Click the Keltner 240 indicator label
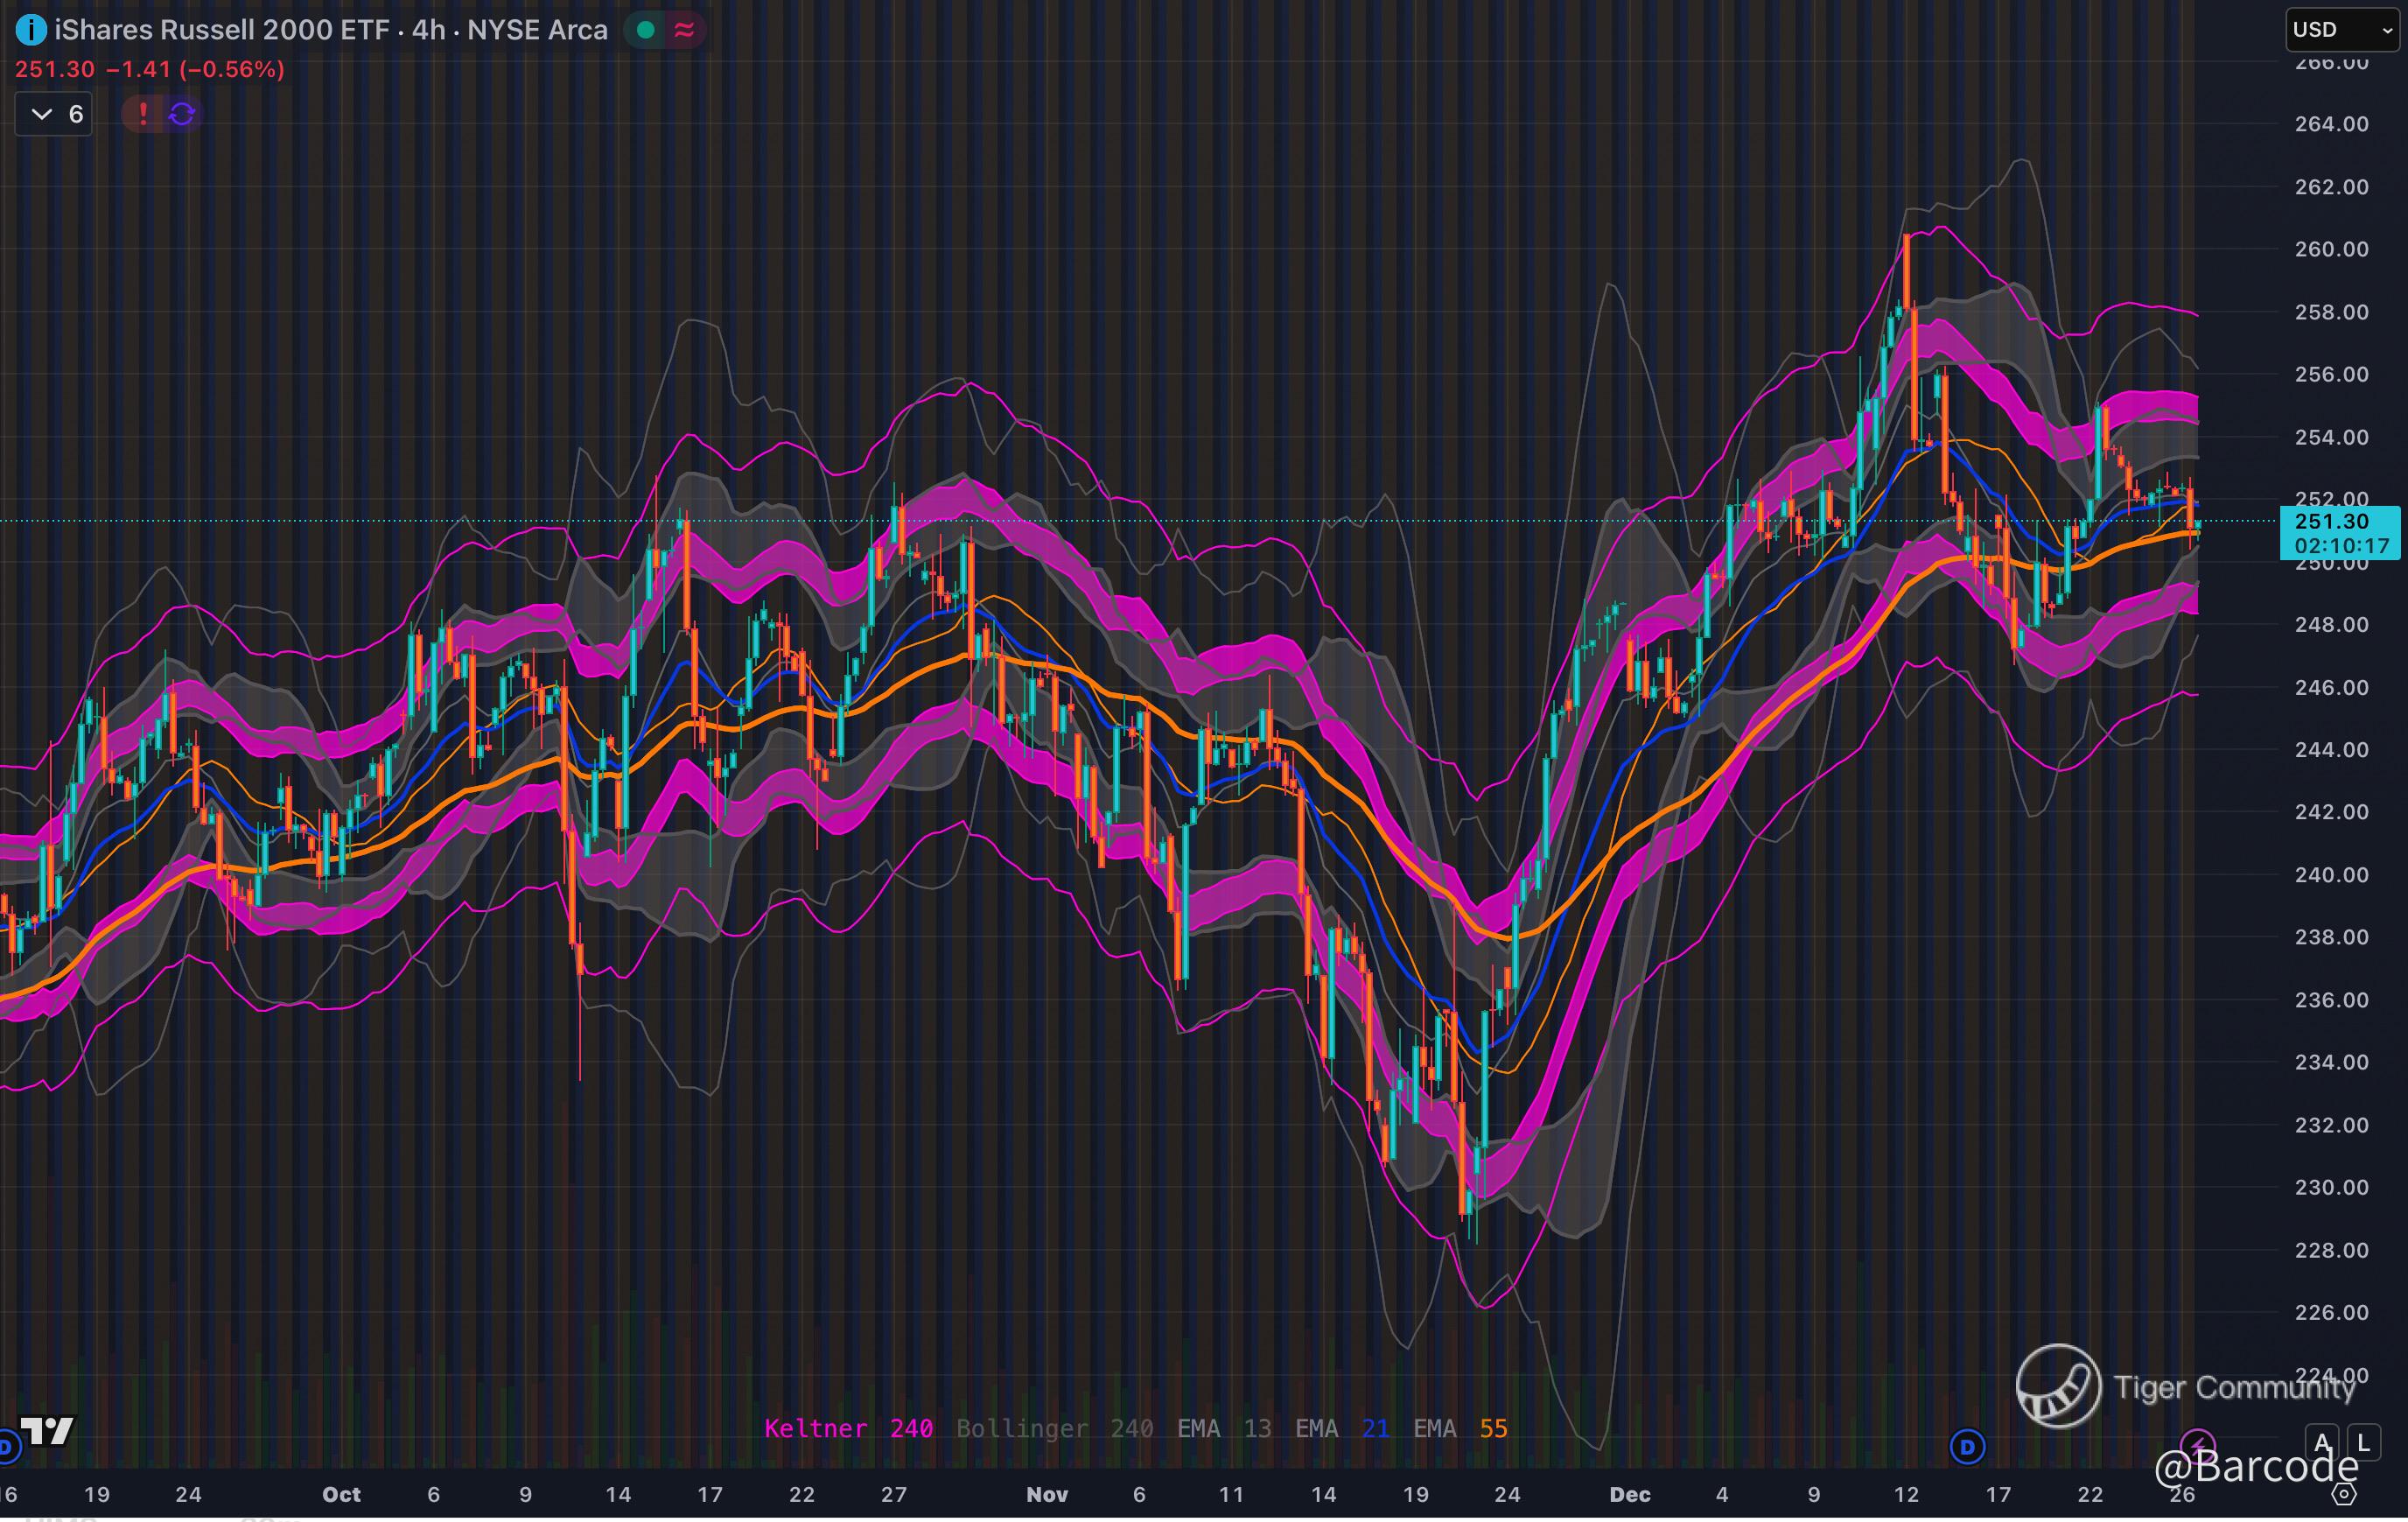Screen dimensions: 2408x1522 pos(848,1428)
